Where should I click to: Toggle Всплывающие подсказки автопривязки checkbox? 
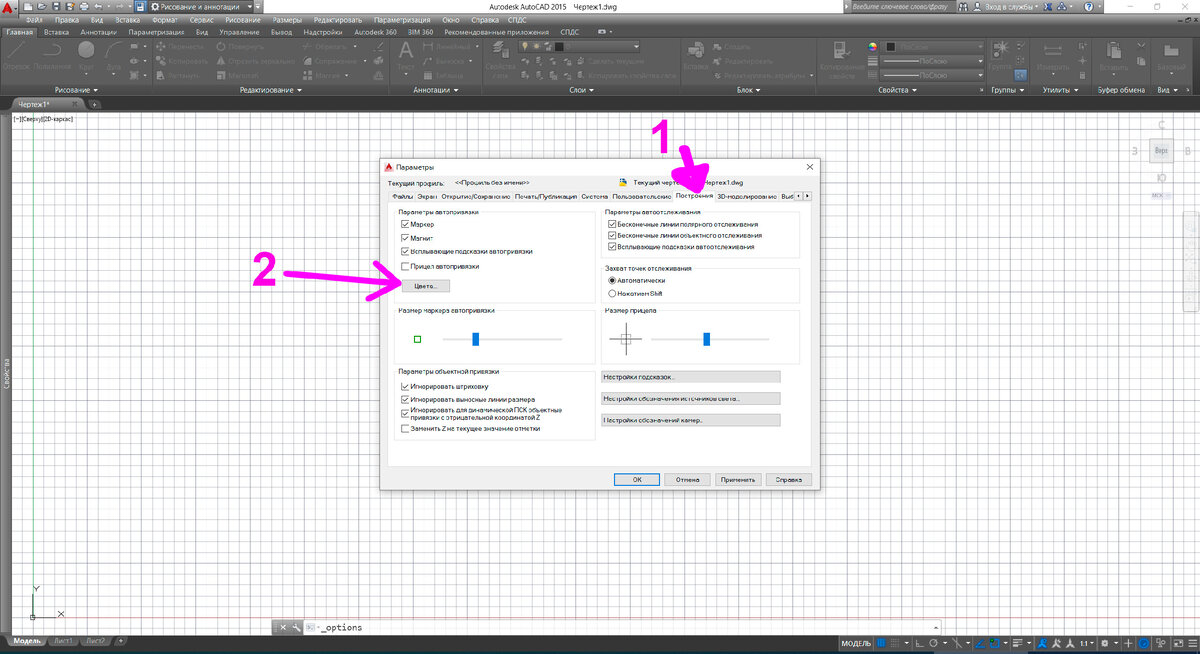[404, 252]
